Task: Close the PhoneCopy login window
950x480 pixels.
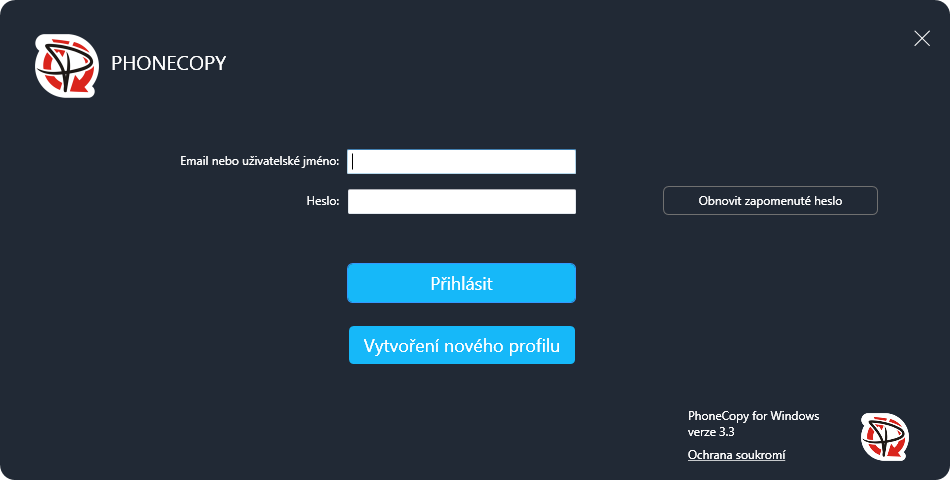Action: tap(921, 39)
